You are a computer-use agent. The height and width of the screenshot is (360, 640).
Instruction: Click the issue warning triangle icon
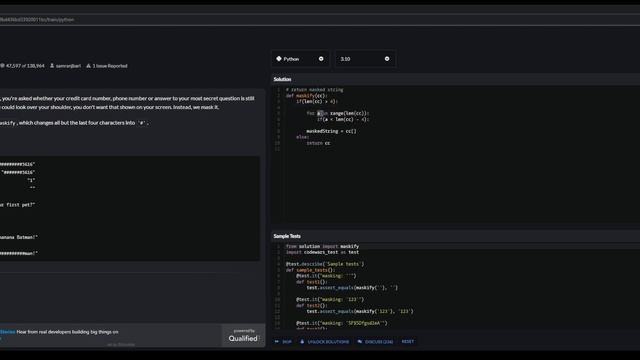[88, 65]
